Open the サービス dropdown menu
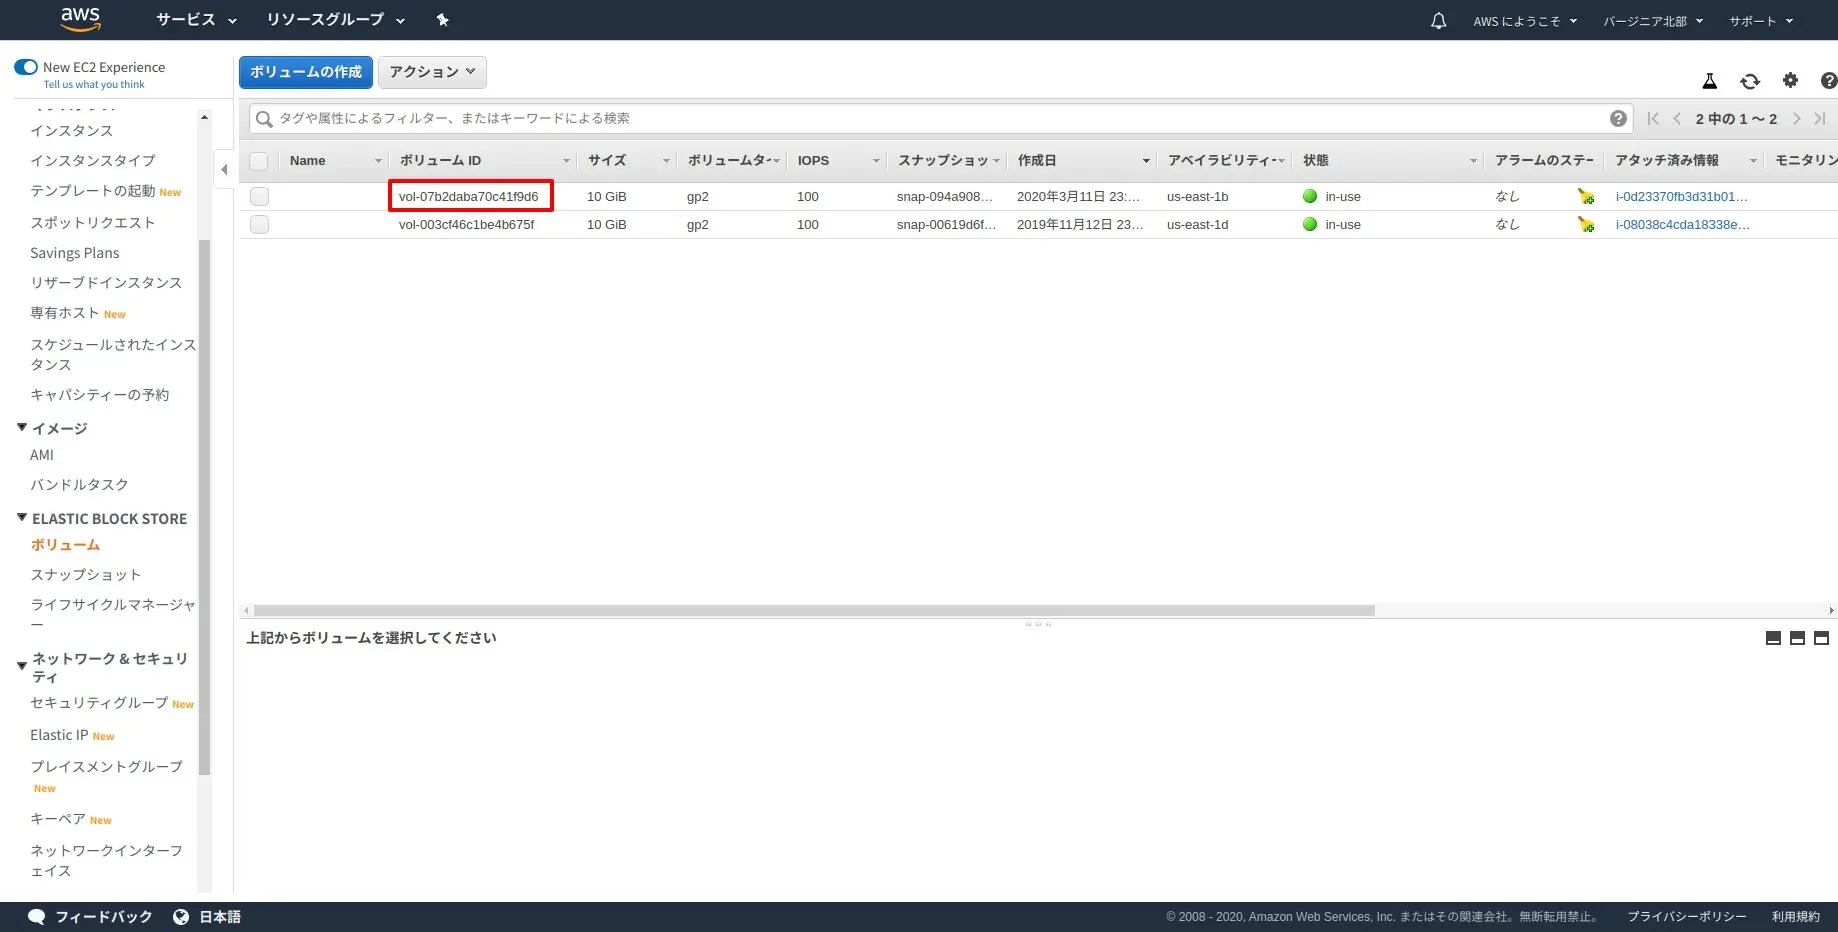Screen dimensions: 1838x932 tap(196, 20)
